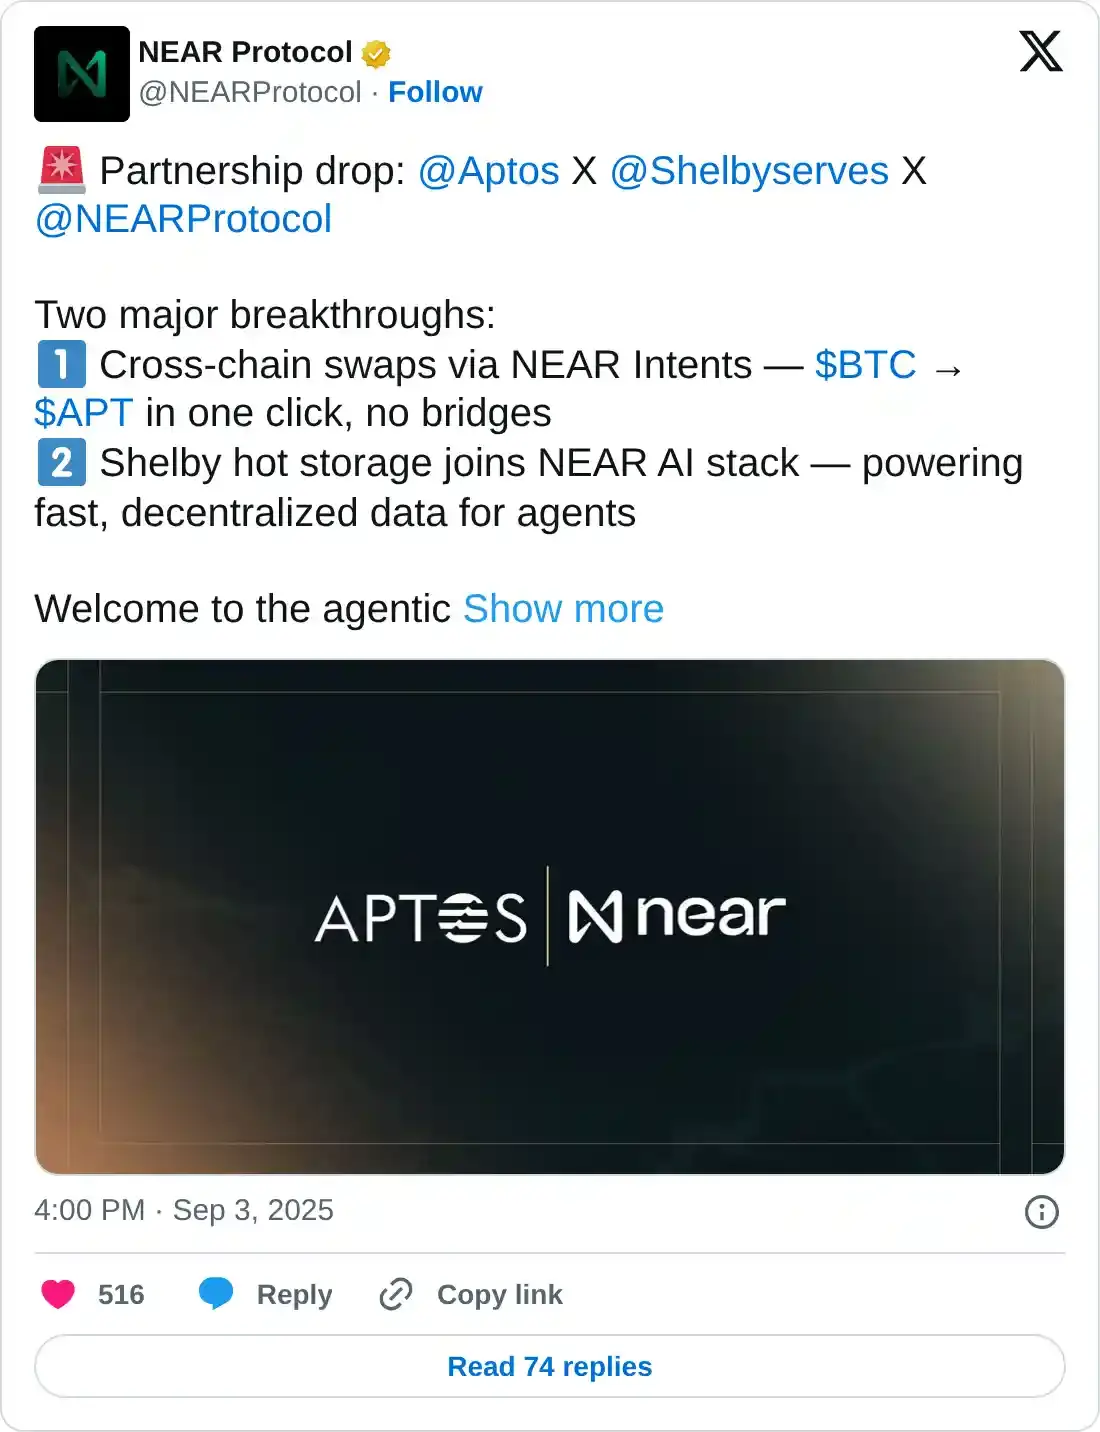This screenshot has height=1432, width=1100.
Task: Click the @NEARProtocol handle in header
Action: tap(250, 92)
